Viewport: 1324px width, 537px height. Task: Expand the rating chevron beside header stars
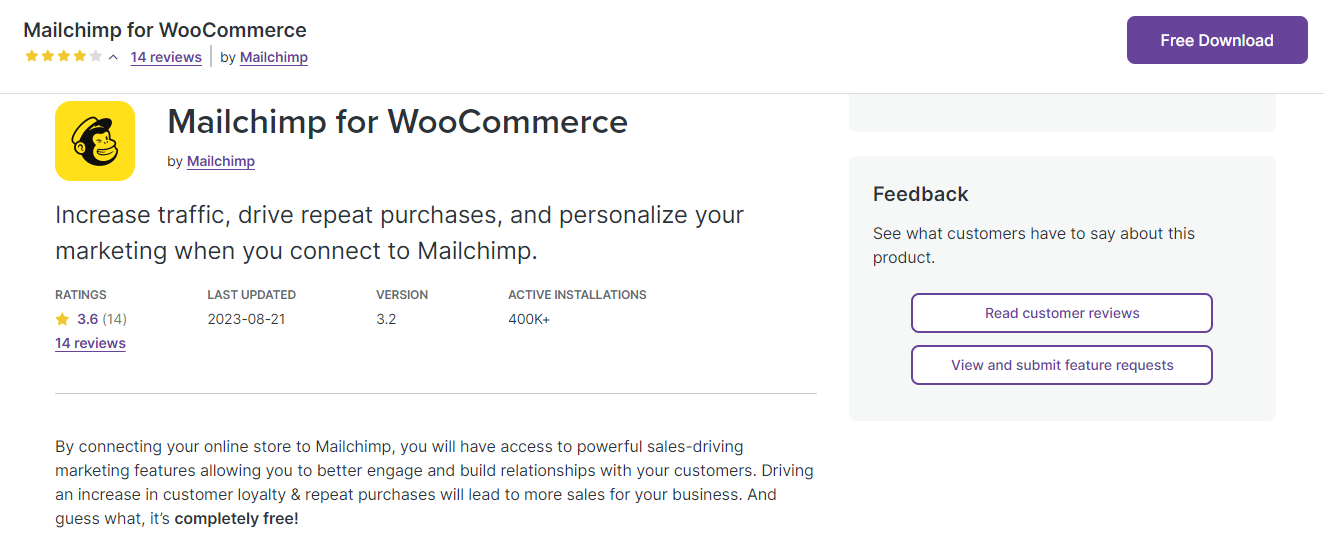[x=114, y=57]
